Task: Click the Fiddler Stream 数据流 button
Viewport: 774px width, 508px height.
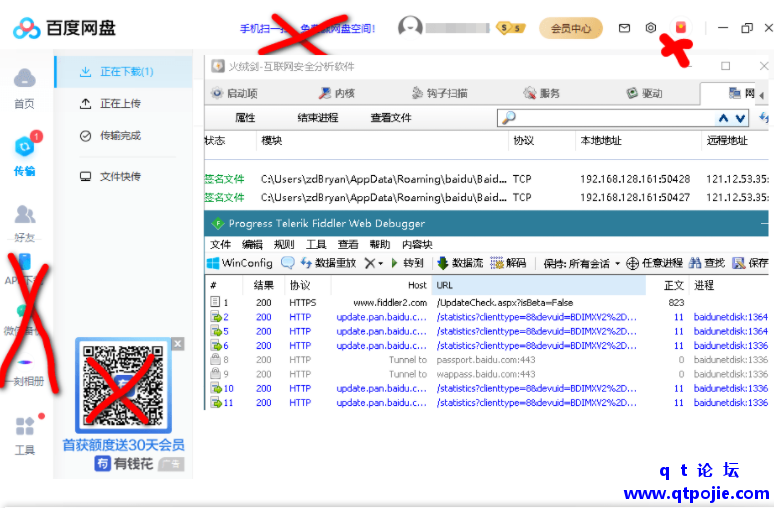Action: (460, 263)
